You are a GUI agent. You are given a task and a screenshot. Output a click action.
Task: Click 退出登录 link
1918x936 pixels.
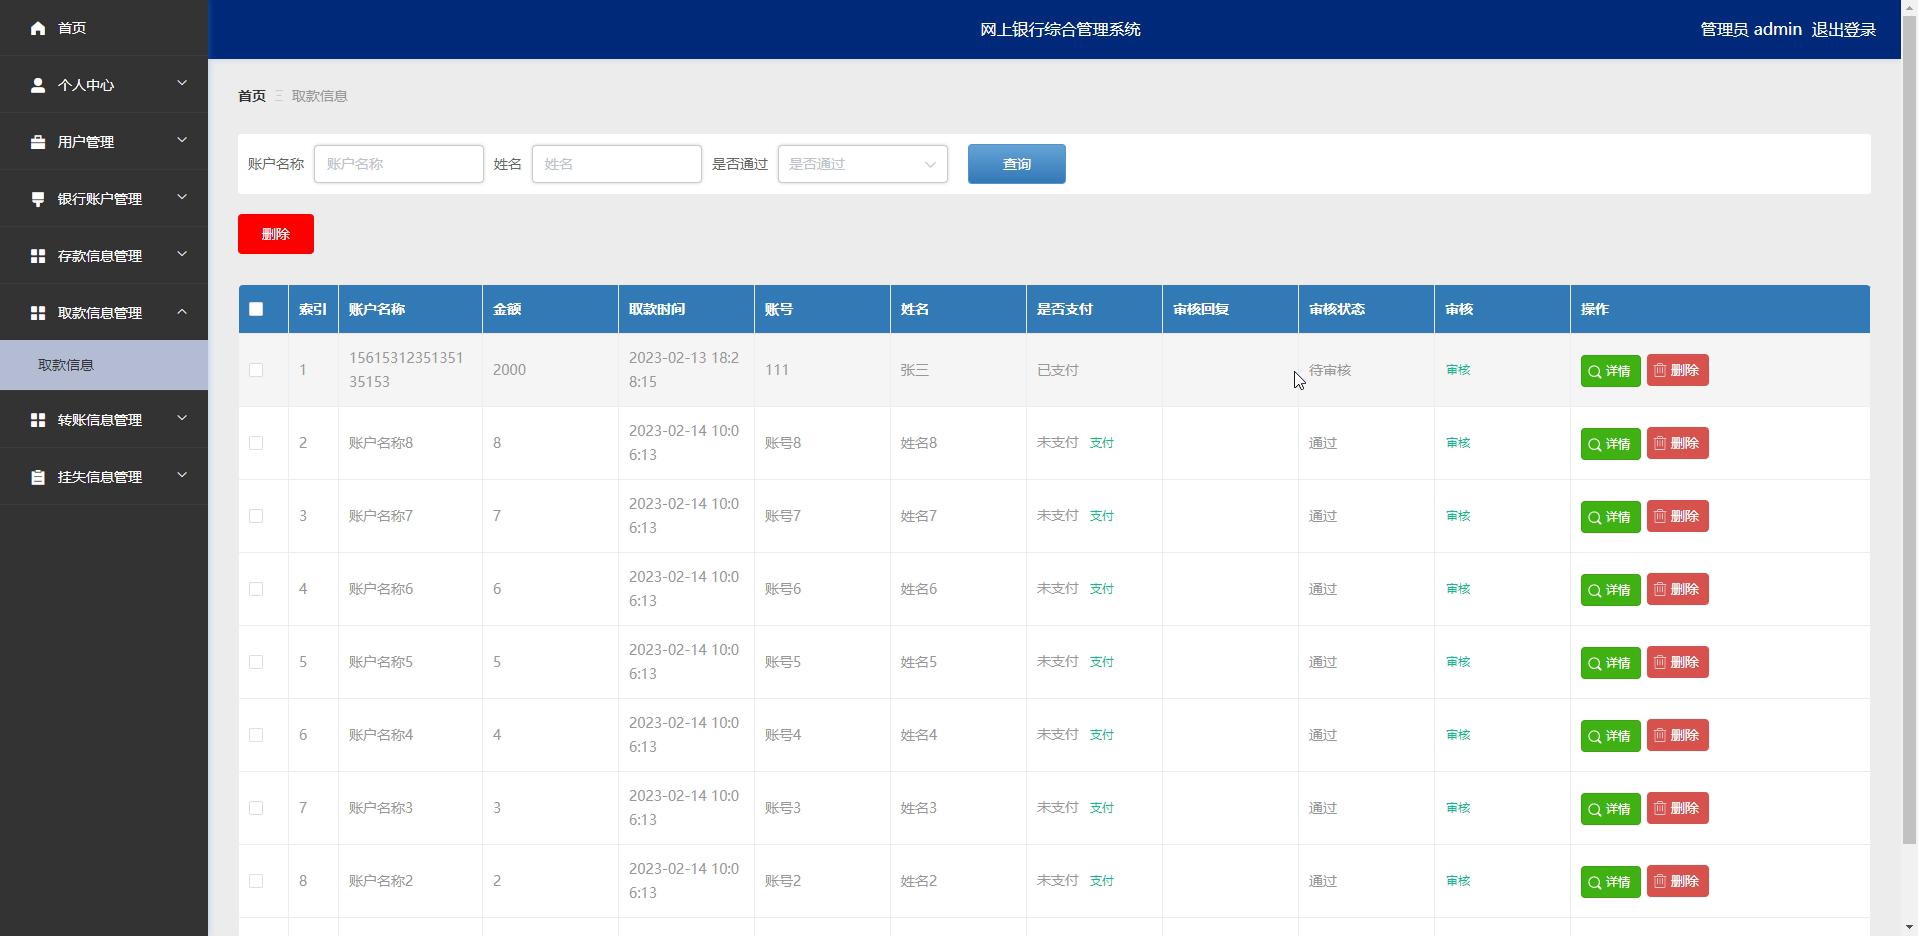1843,30
